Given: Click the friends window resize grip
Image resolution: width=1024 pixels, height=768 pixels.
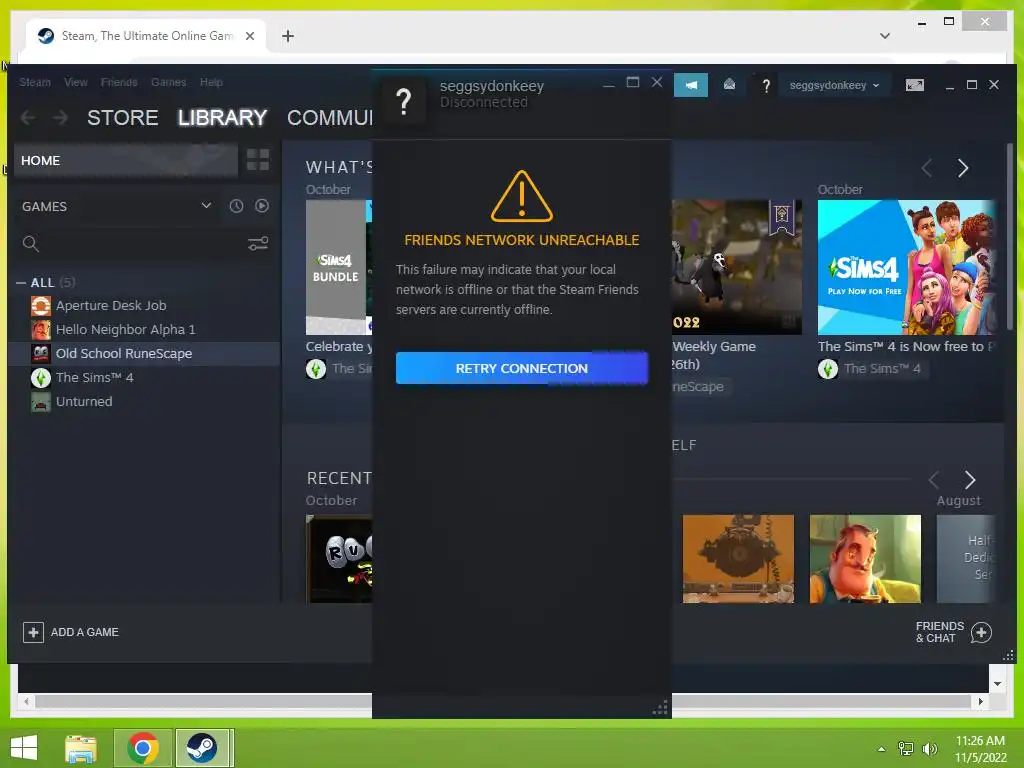Looking at the screenshot, I should pos(660,708).
